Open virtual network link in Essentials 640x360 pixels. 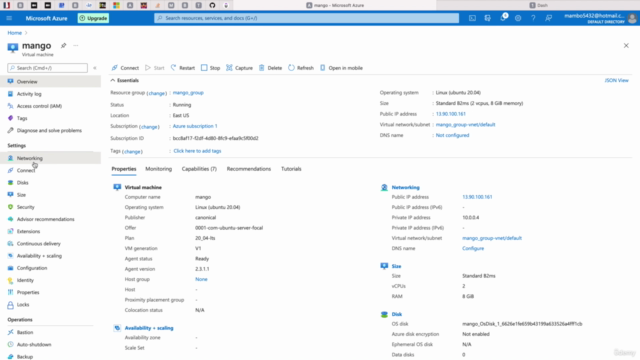pyautogui.click(x=465, y=124)
